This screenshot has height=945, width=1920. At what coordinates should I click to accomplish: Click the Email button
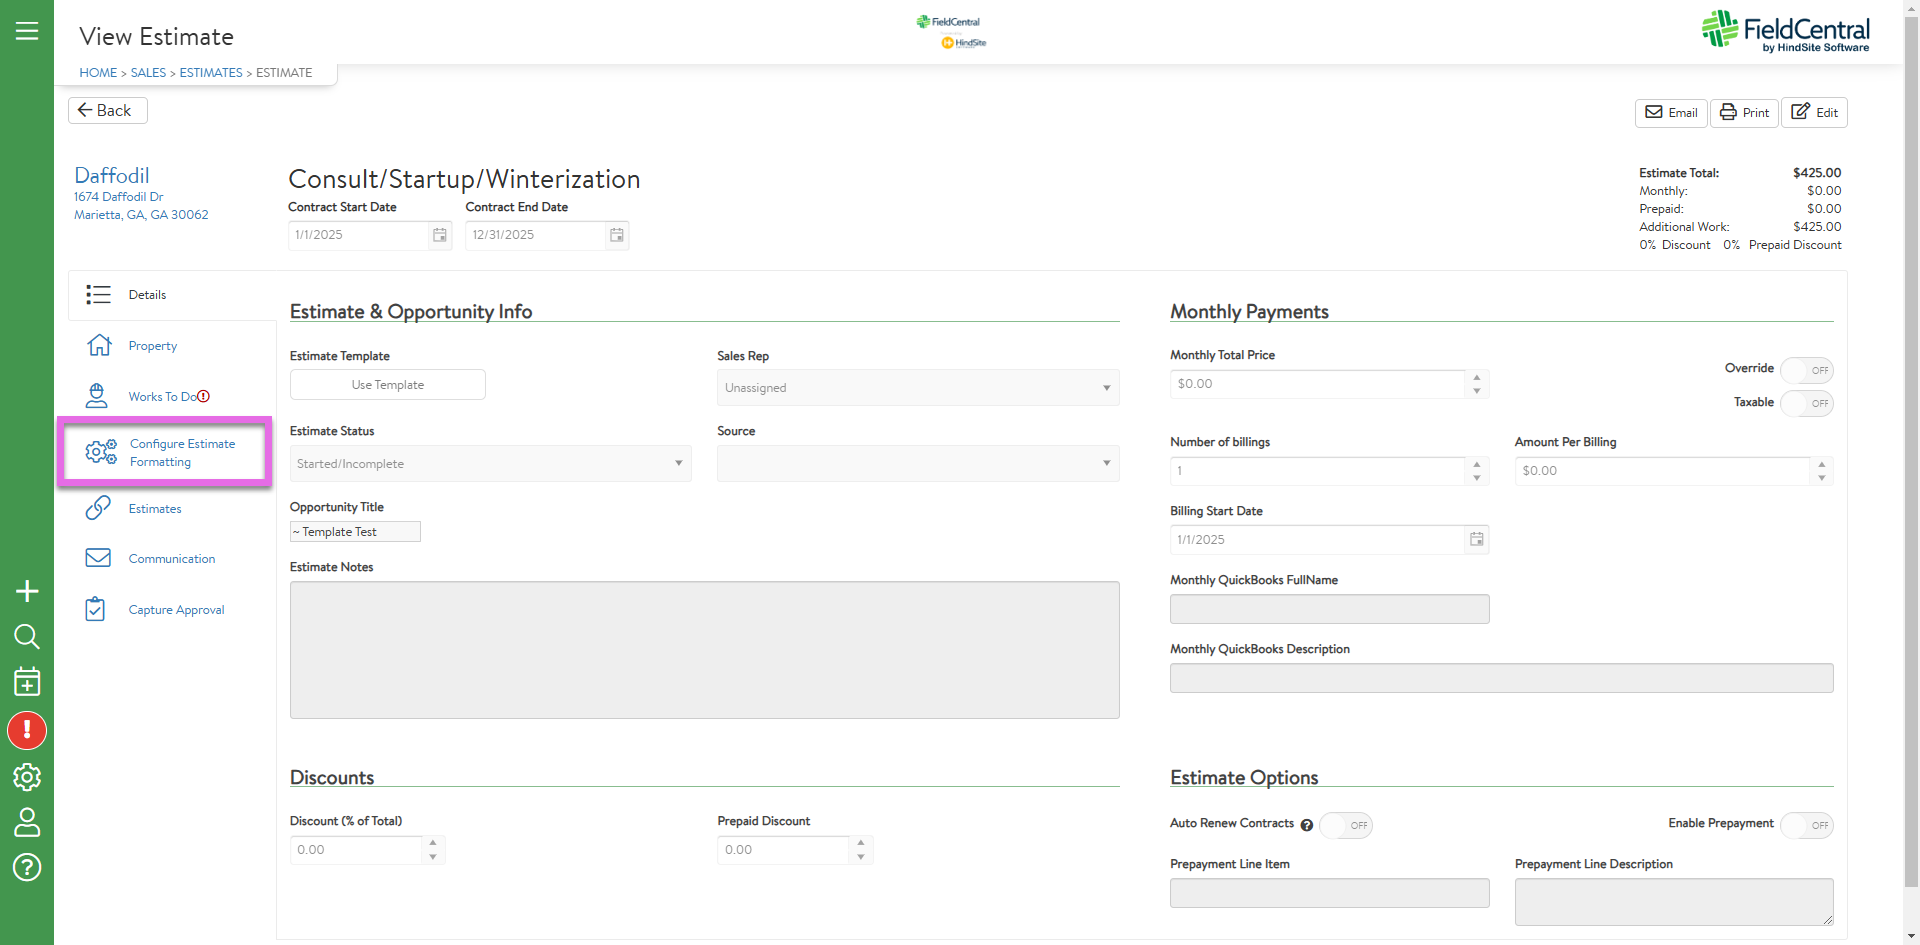click(x=1671, y=113)
